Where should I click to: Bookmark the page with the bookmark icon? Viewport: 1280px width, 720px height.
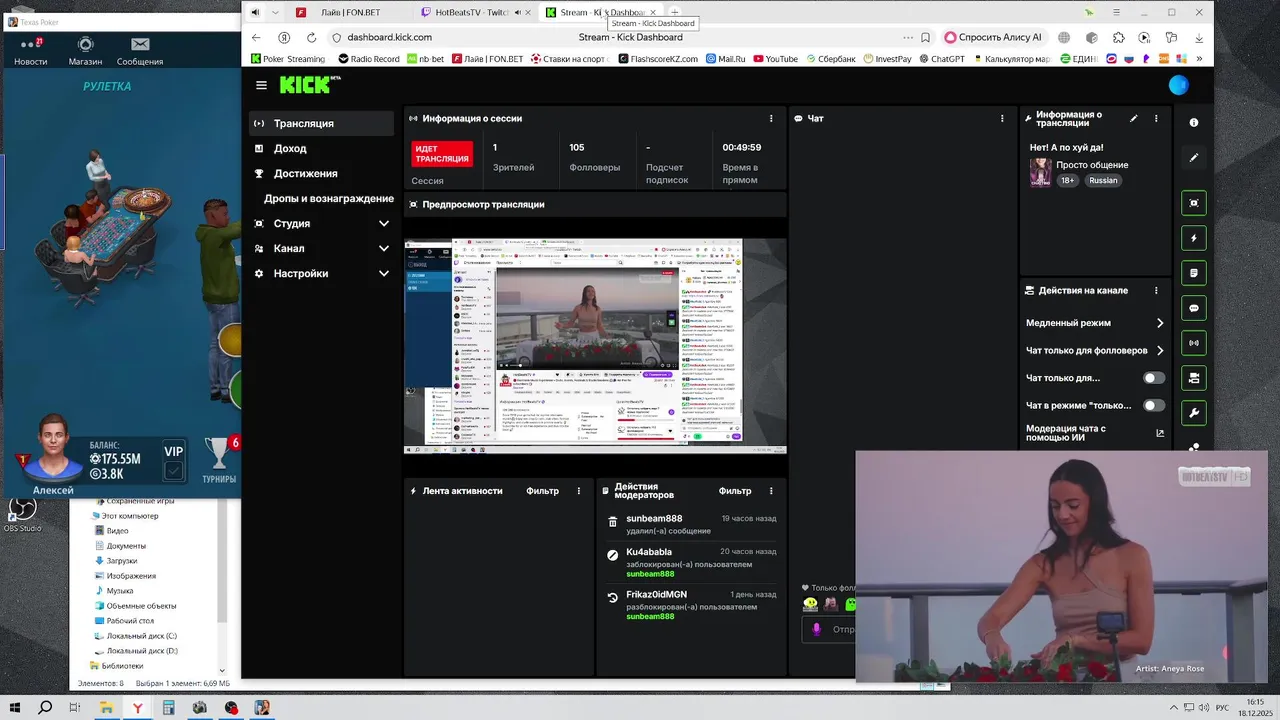(925, 37)
